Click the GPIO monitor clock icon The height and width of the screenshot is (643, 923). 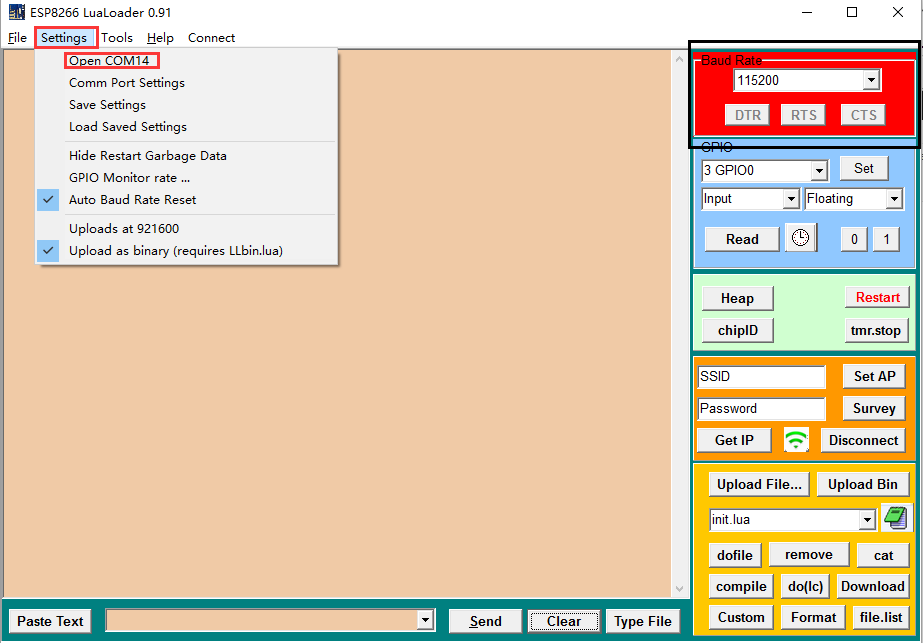(x=801, y=238)
